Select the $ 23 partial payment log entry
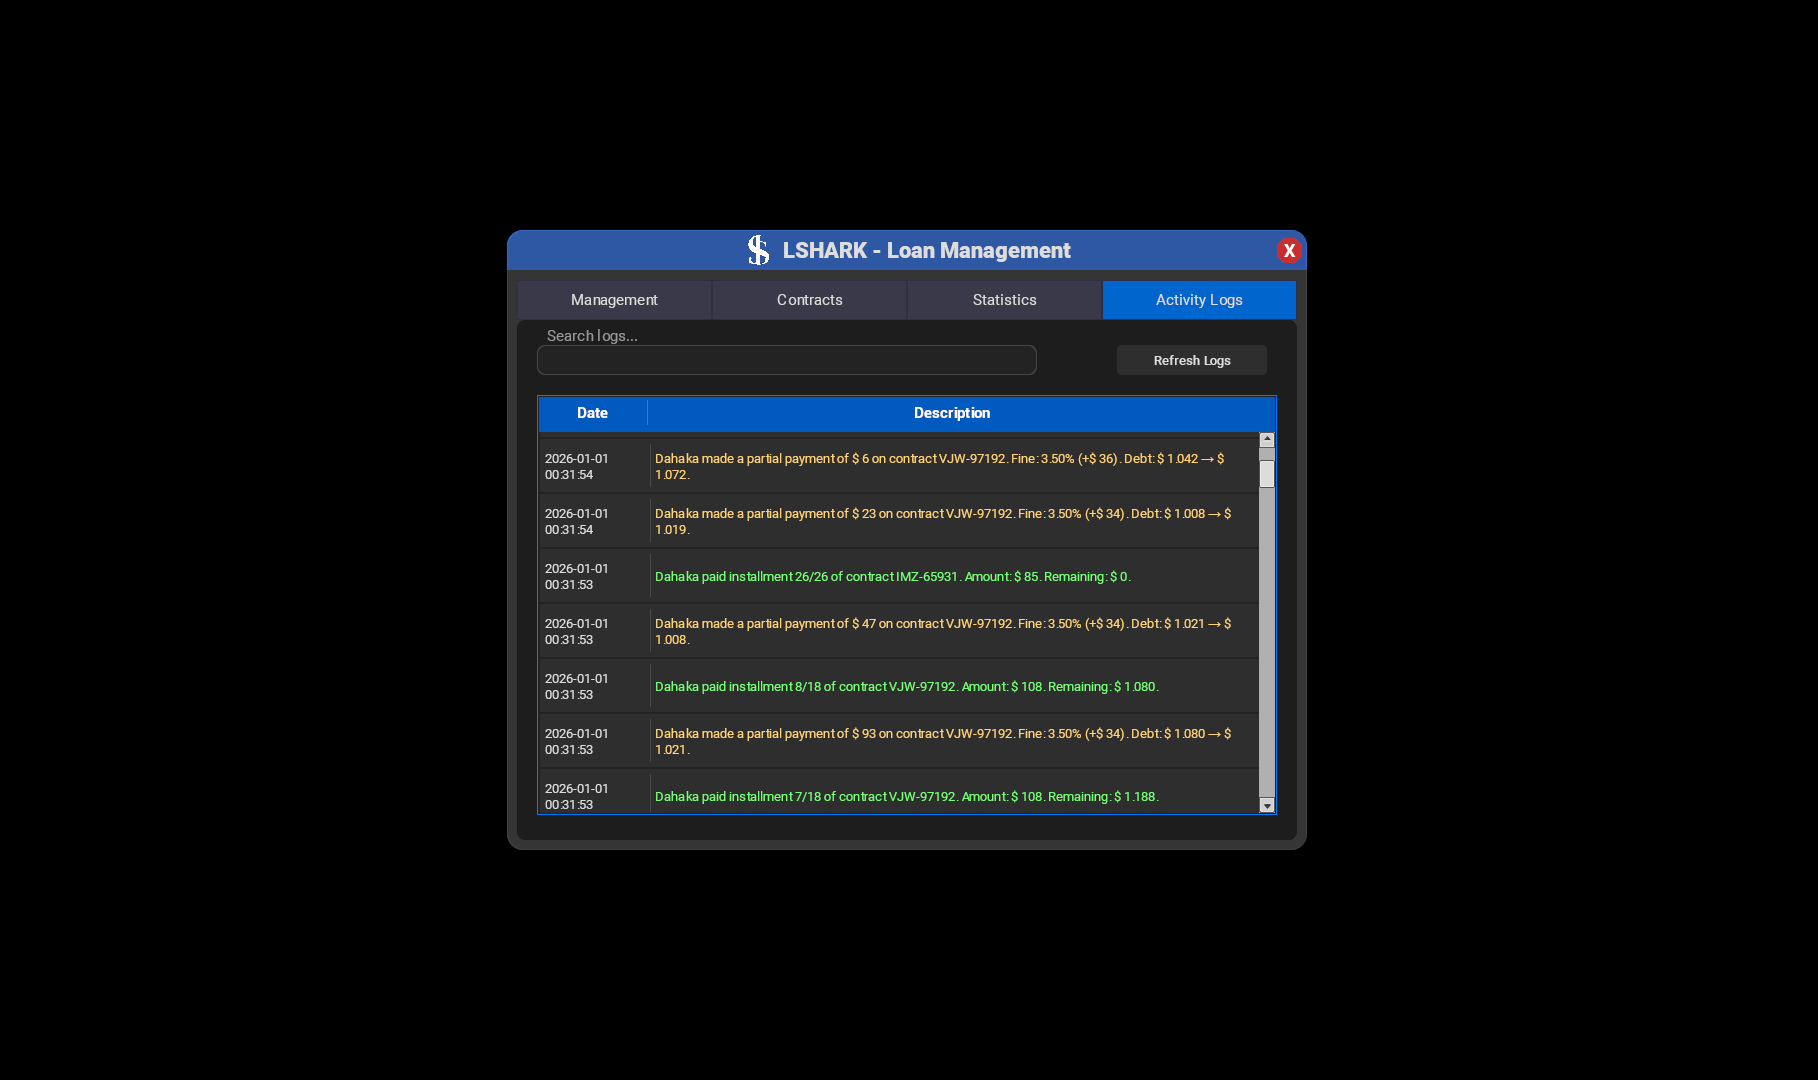Screen dimensions: 1818x1080 click(x=898, y=521)
